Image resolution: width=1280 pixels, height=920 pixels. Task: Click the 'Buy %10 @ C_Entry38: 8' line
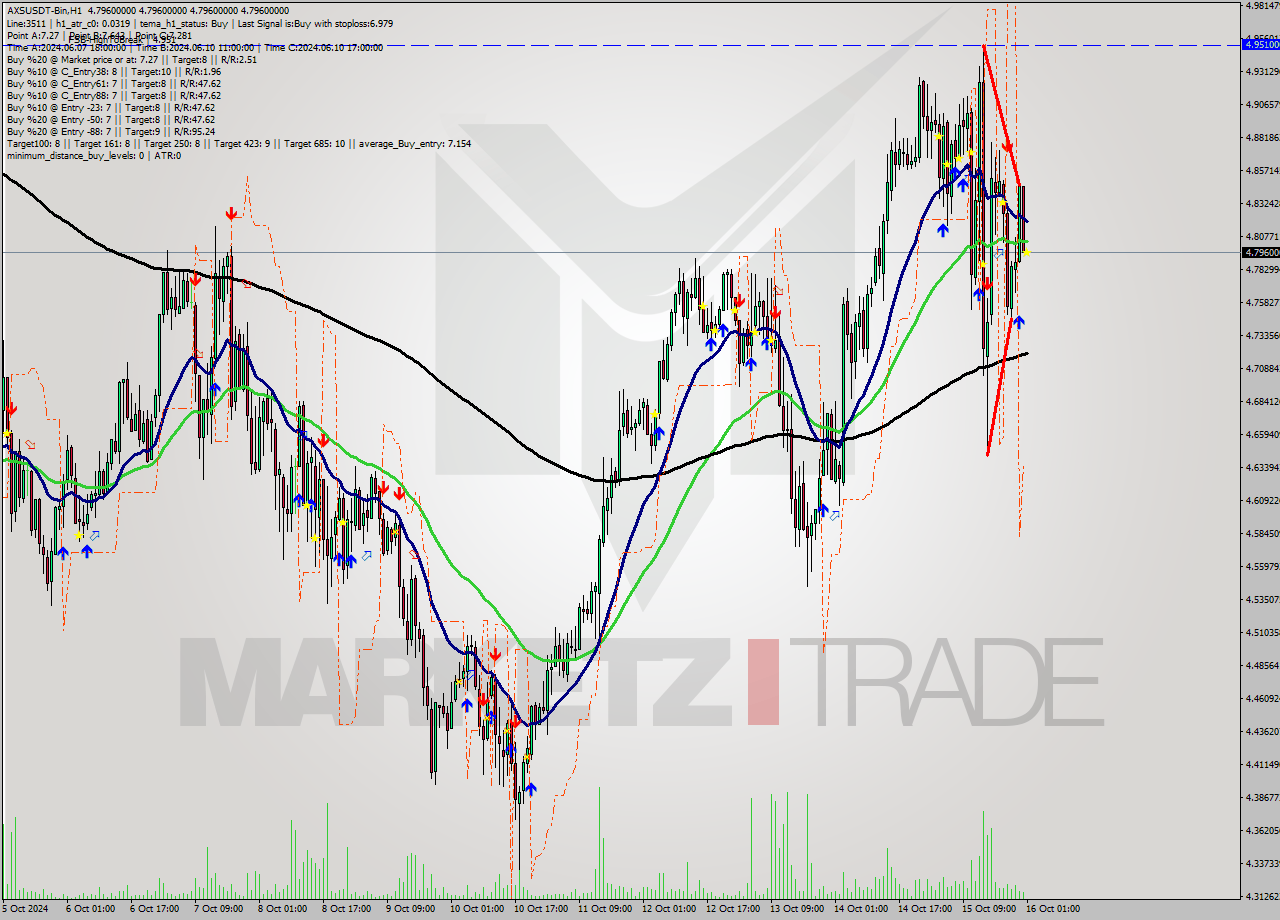coord(113,72)
